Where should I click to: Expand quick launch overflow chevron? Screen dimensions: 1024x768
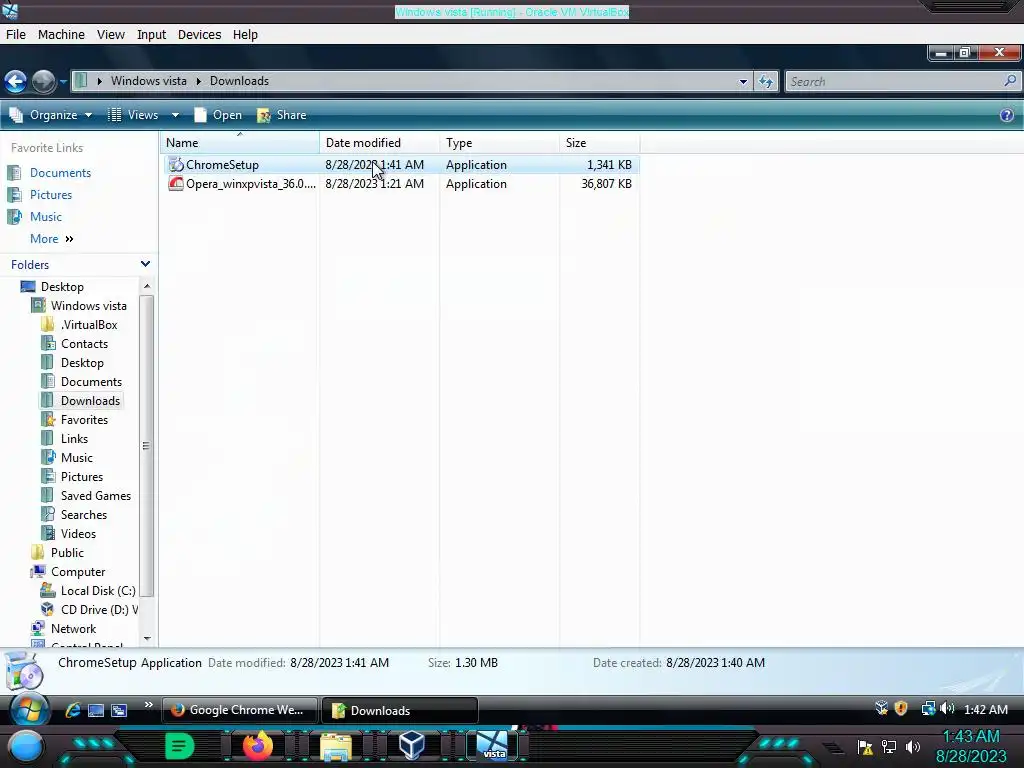(148, 705)
